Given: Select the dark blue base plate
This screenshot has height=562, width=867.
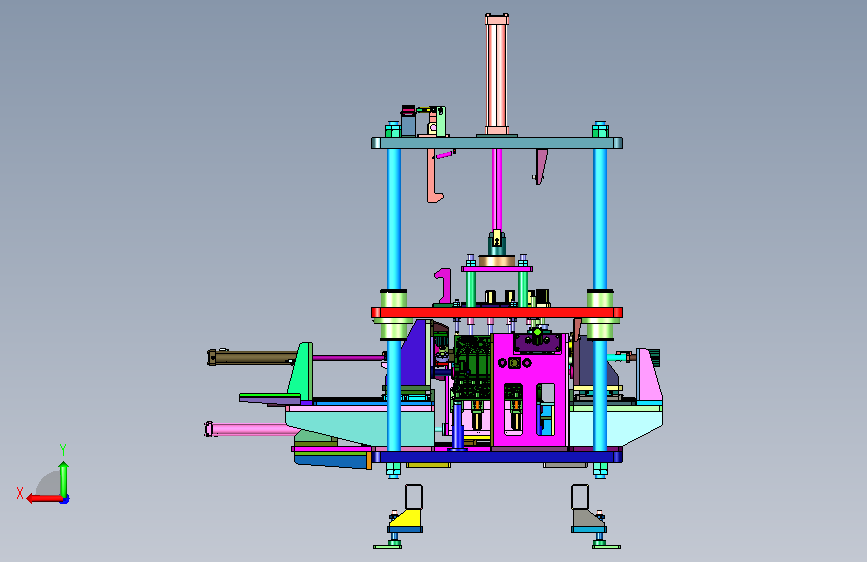Looking at the screenshot, I should tap(497, 457).
